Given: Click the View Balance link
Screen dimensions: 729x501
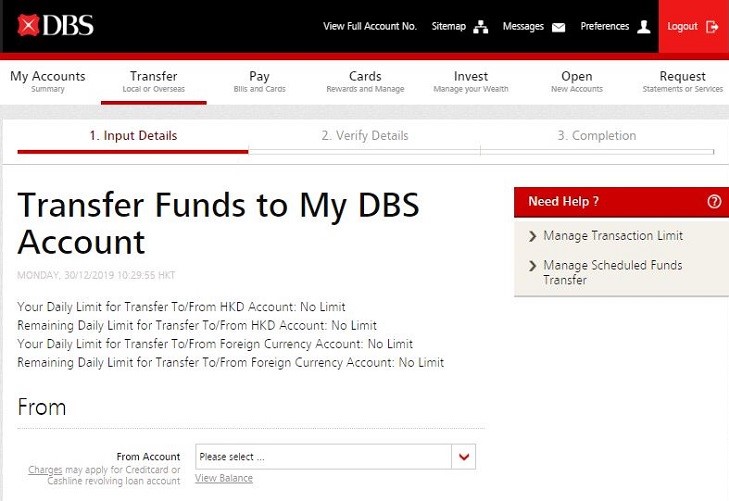Looking at the screenshot, I should click(224, 478).
